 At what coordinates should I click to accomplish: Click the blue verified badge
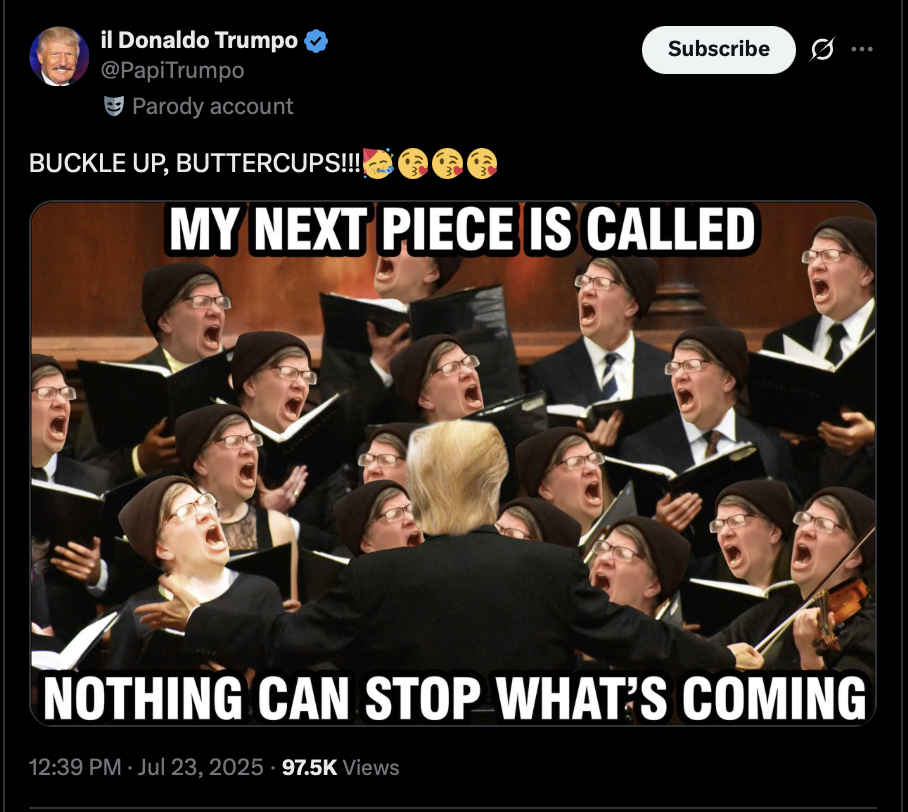(x=316, y=41)
